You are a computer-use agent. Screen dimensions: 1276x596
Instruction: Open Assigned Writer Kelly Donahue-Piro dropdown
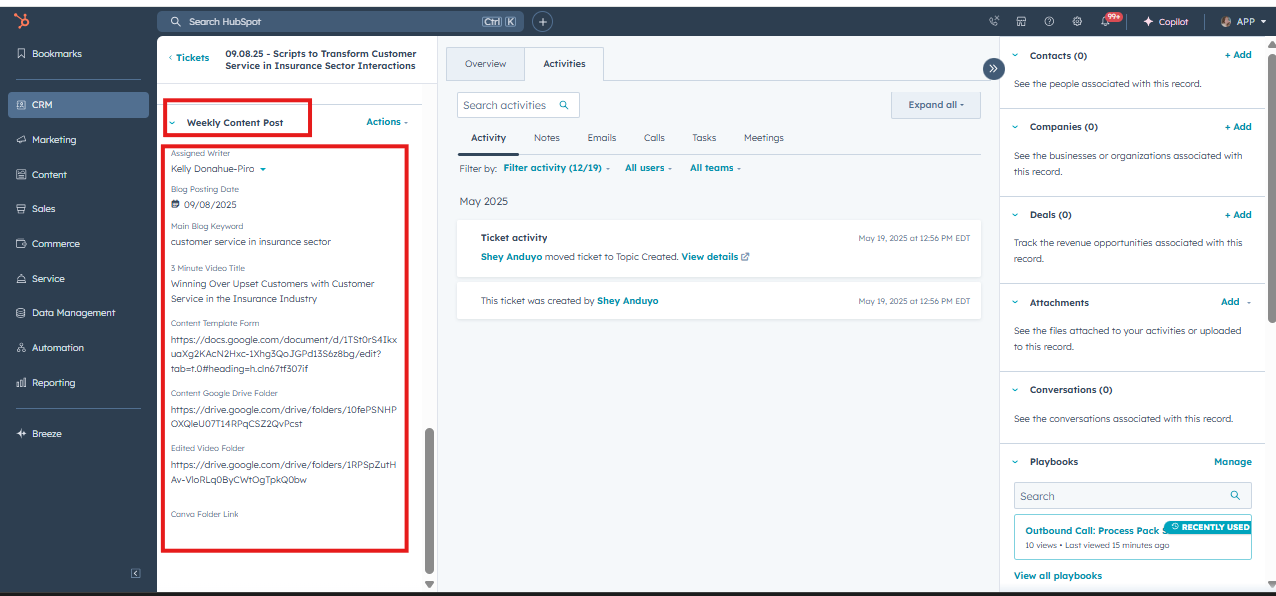[x=218, y=169]
